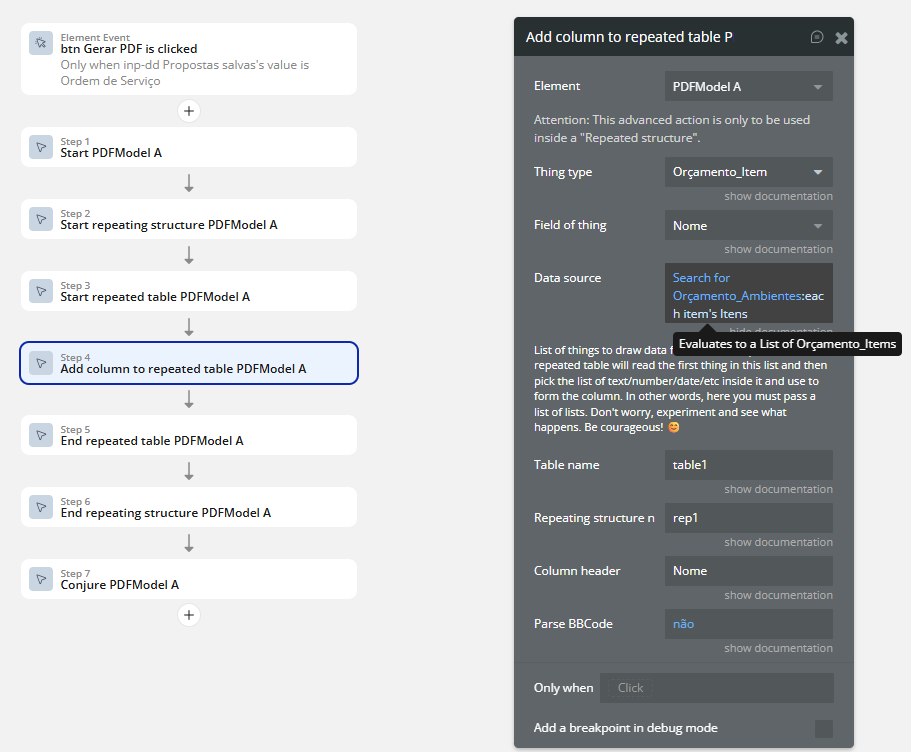Enable the breakpoint in debug mode checkbox
This screenshot has width=911, height=752.
click(823, 728)
